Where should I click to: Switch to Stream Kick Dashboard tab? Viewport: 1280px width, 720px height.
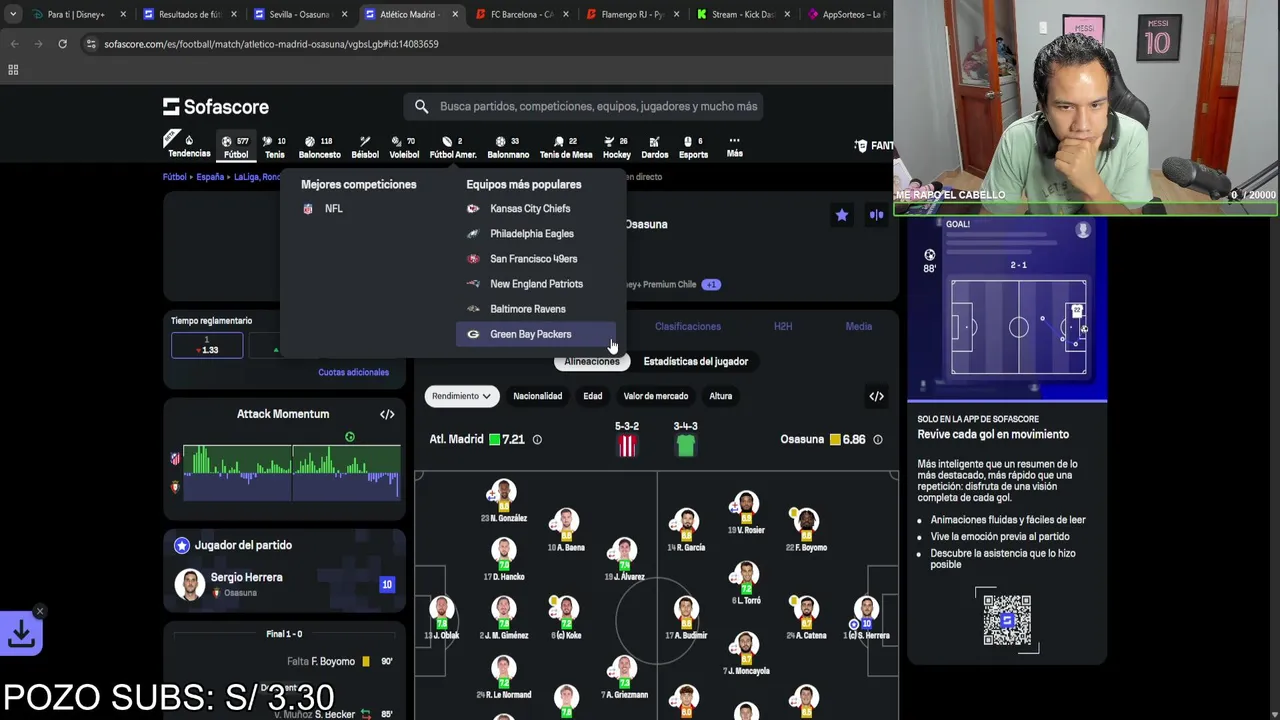click(x=743, y=14)
